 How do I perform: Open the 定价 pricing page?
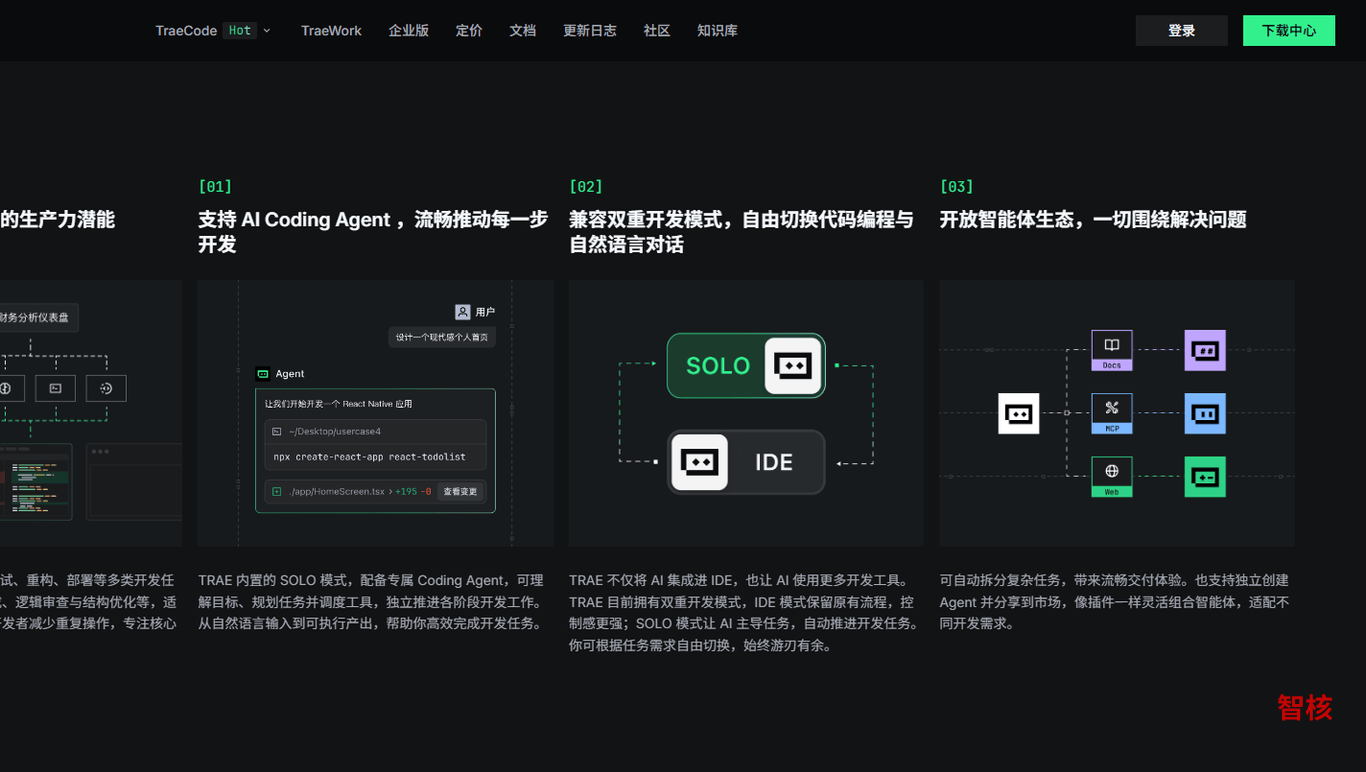(x=469, y=31)
